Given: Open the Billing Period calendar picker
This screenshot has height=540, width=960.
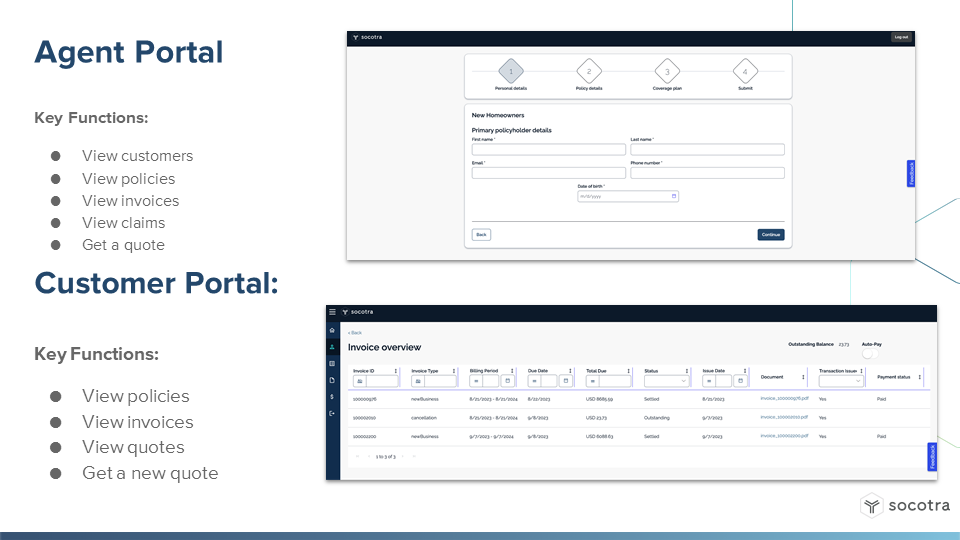Looking at the screenshot, I should coord(508,381).
